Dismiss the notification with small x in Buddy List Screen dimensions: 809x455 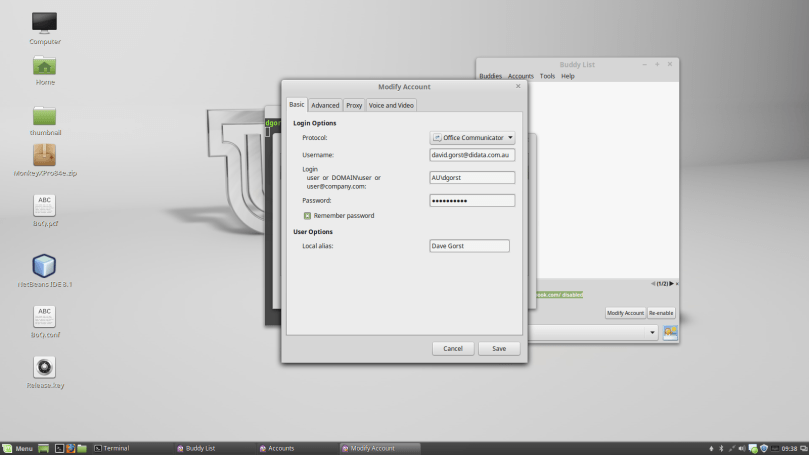pyautogui.click(x=677, y=284)
